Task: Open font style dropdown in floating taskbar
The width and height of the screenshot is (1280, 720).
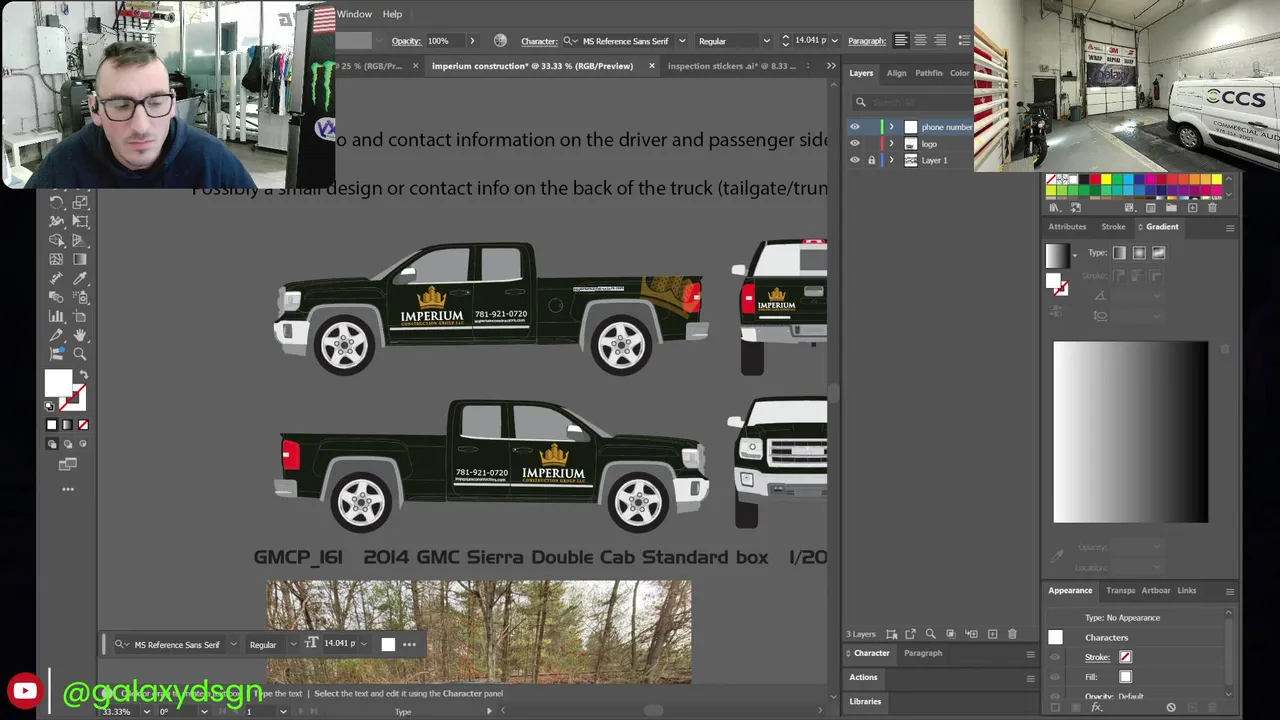Action: (x=293, y=645)
